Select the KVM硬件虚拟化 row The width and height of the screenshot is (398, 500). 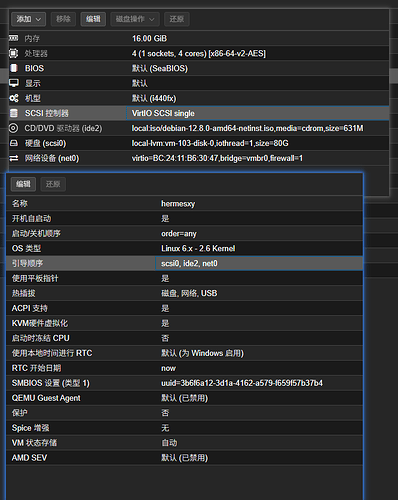(x=184, y=323)
